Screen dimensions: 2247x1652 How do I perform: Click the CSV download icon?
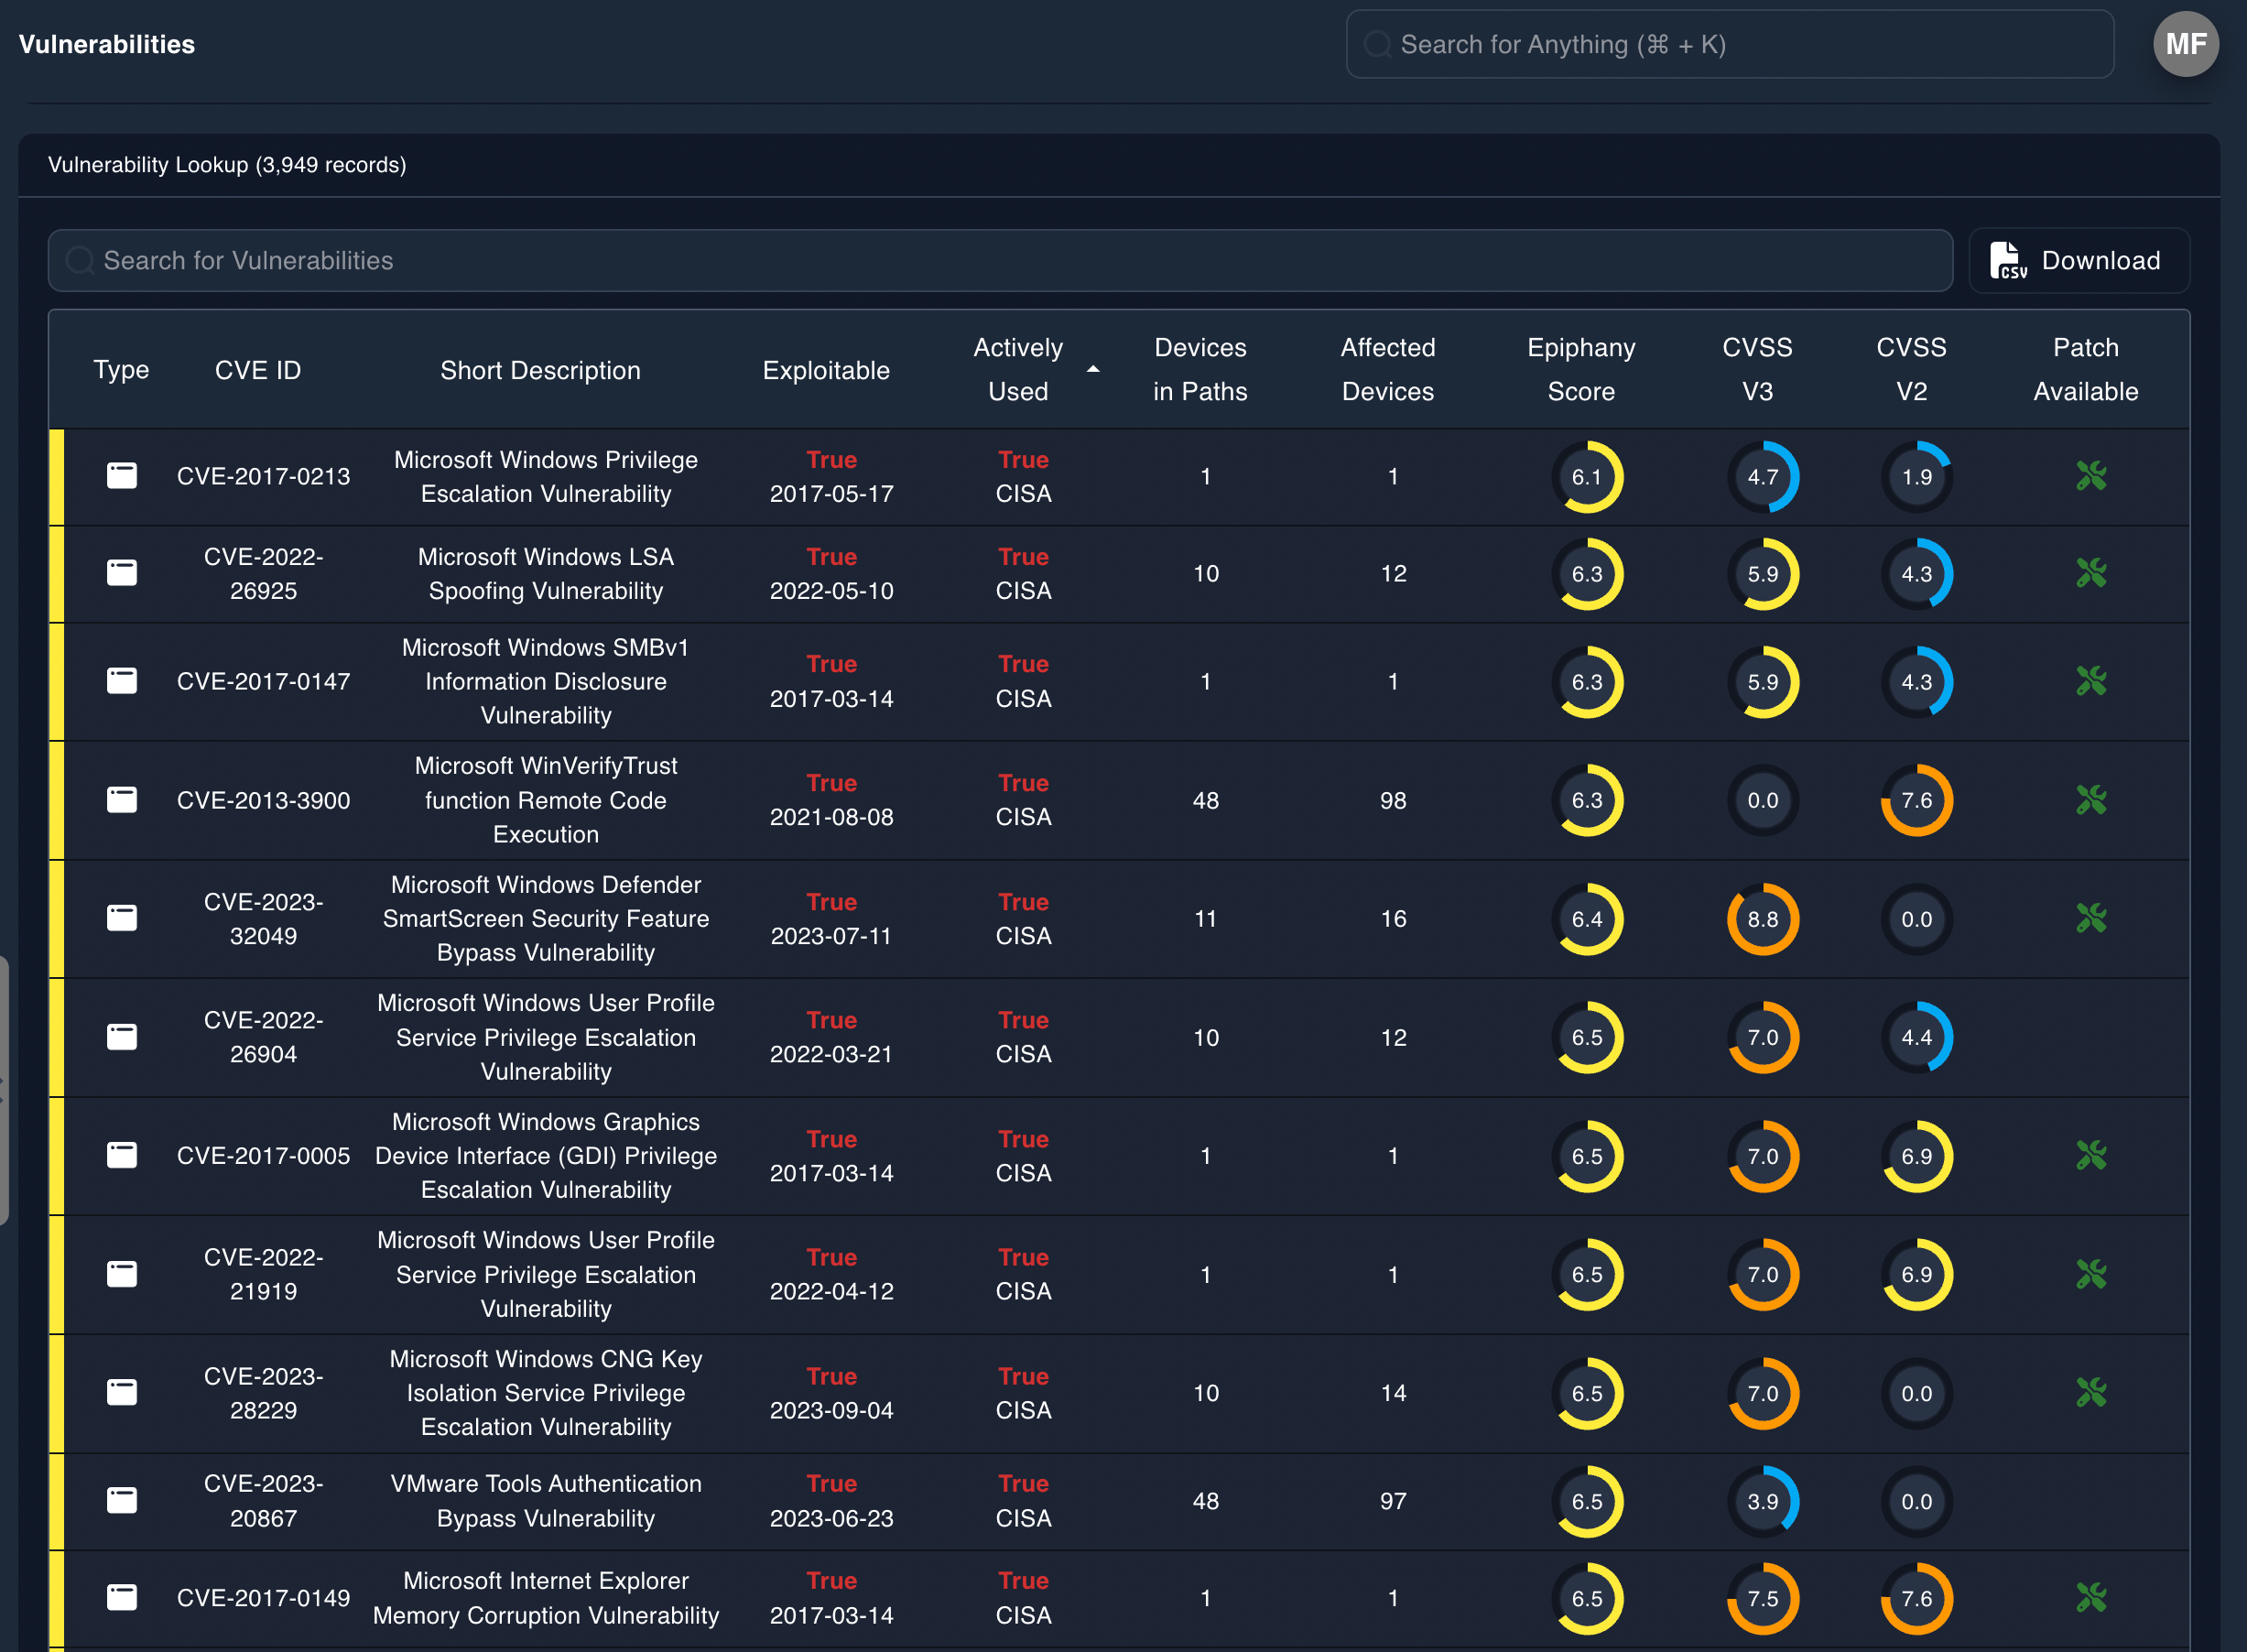click(2008, 260)
